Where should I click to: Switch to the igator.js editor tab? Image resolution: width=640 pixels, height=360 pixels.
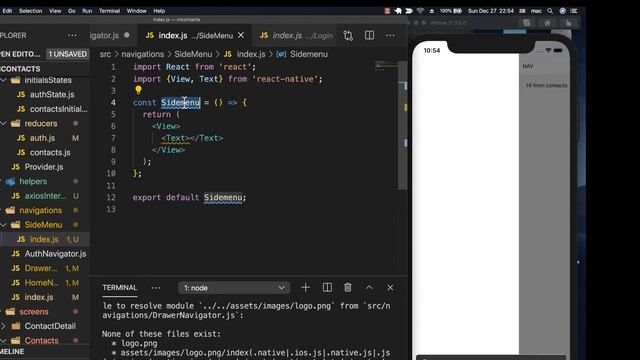pos(104,36)
